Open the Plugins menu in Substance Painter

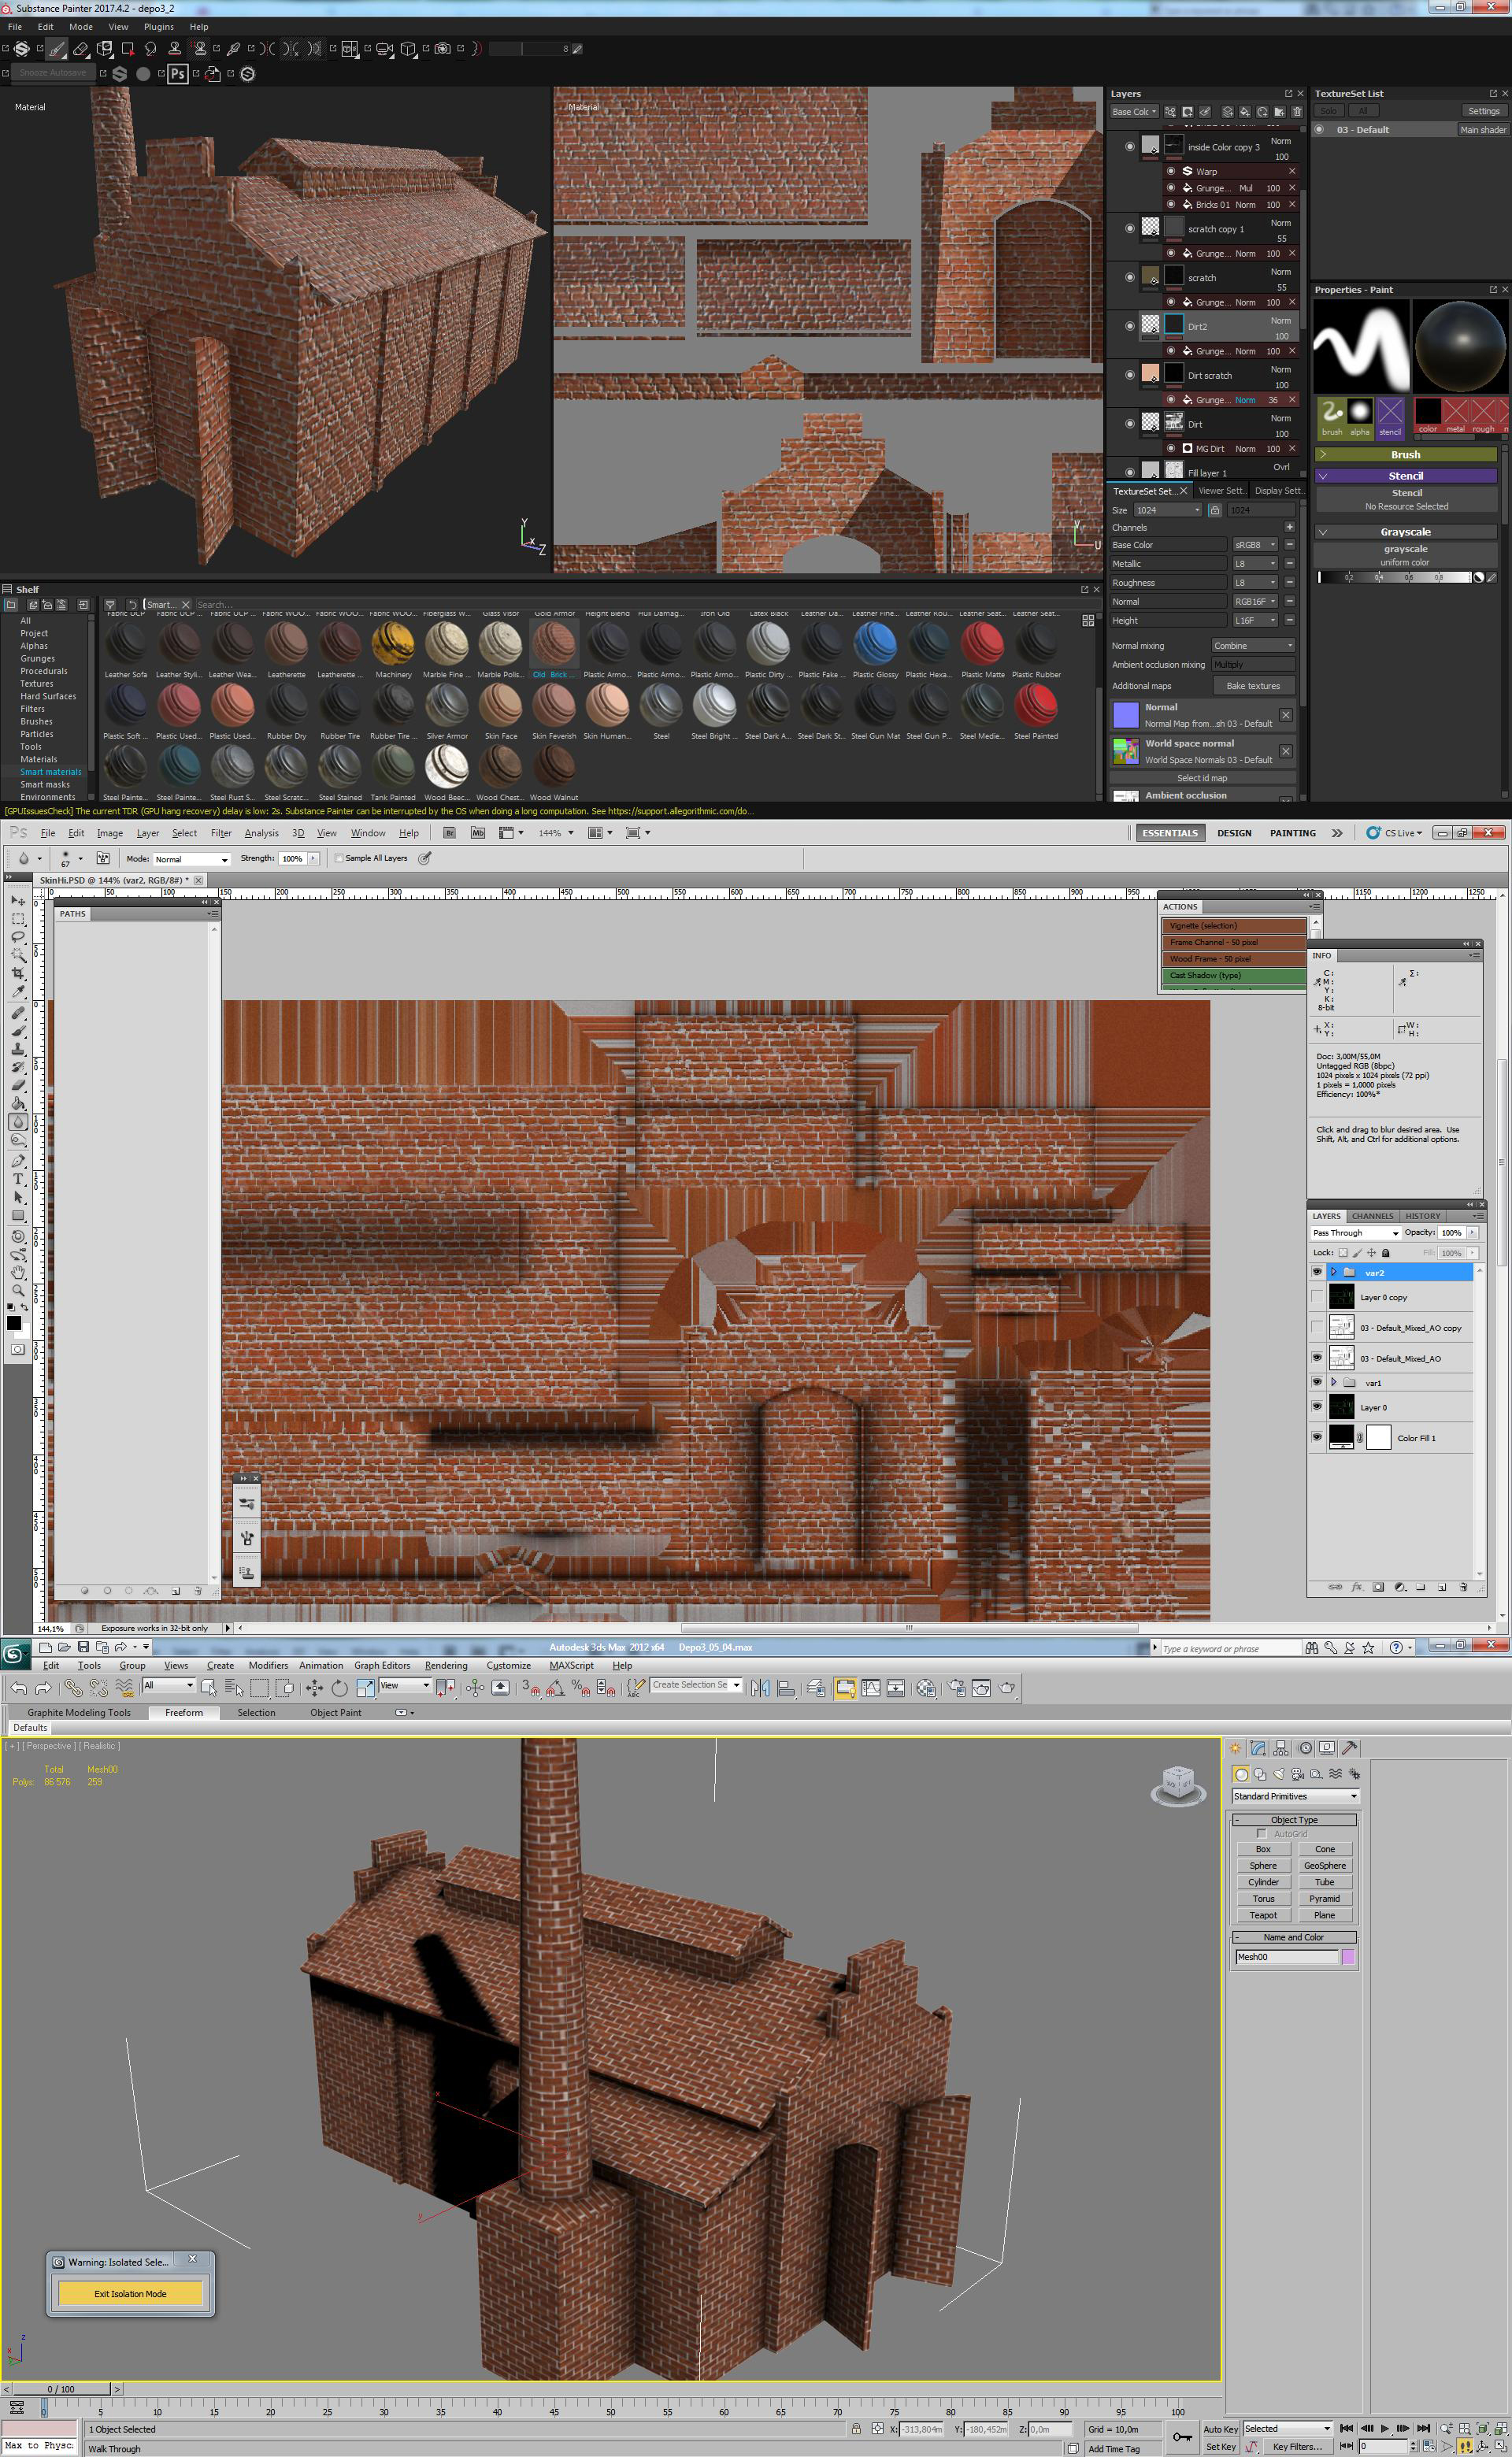click(x=158, y=27)
